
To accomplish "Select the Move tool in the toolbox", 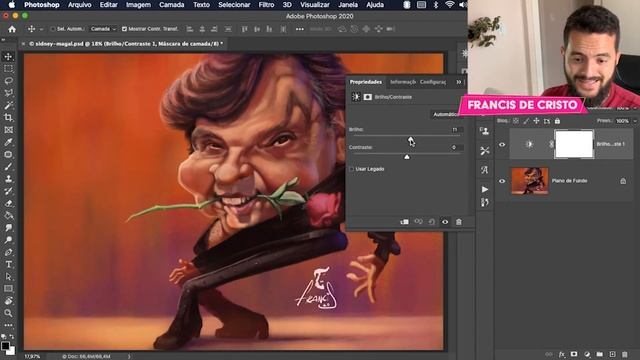I will point(8,56).
